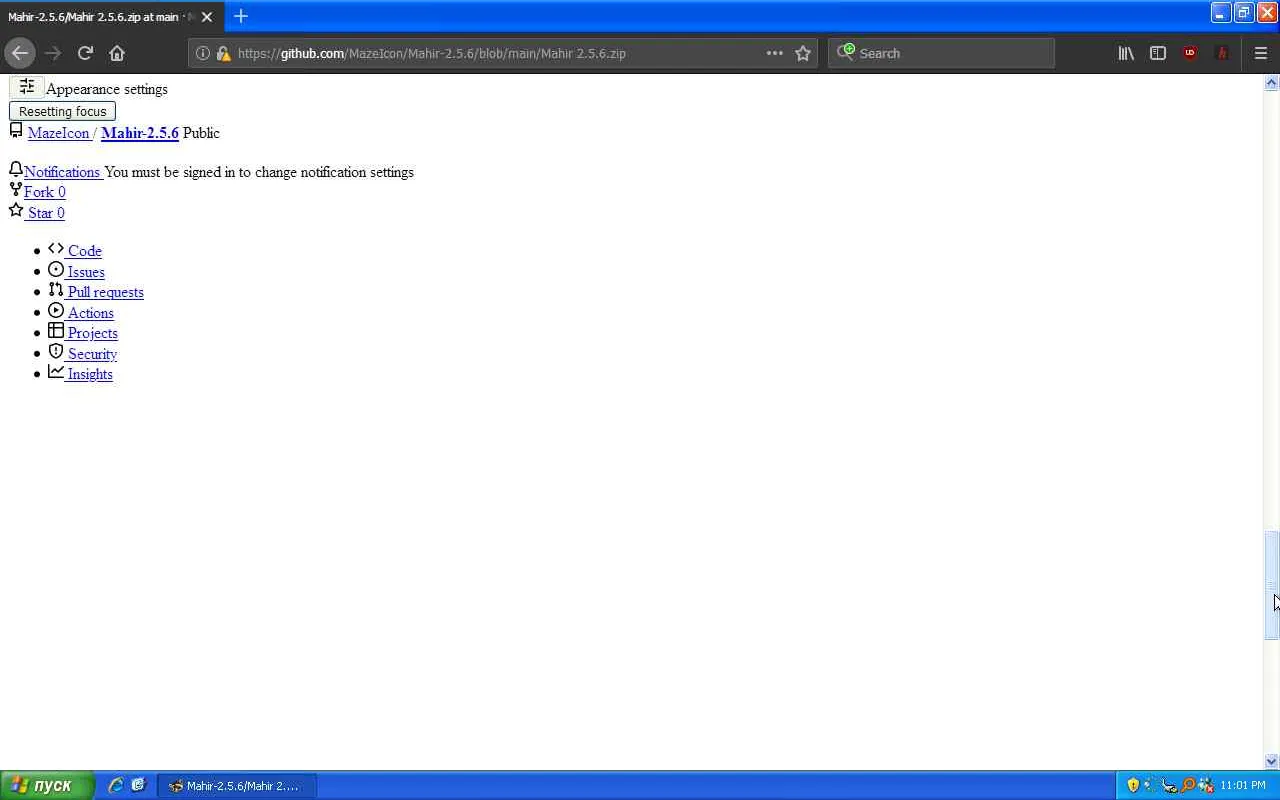The image size is (1280, 800).
Task: Open the Appearance settings sliders button
Action: (x=27, y=88)
